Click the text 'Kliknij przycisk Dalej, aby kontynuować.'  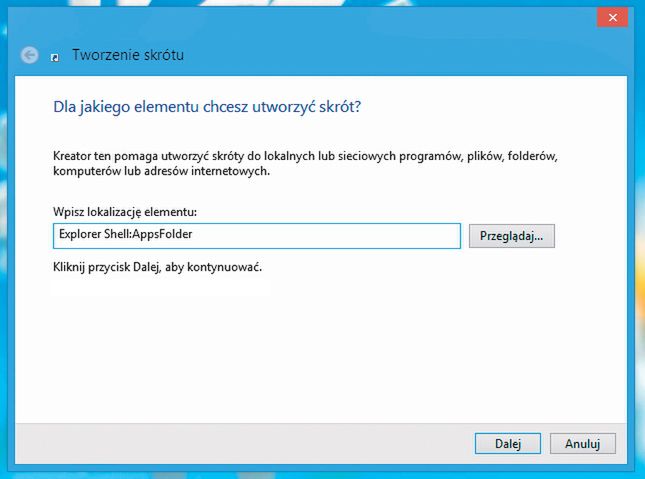coord(158,267)
